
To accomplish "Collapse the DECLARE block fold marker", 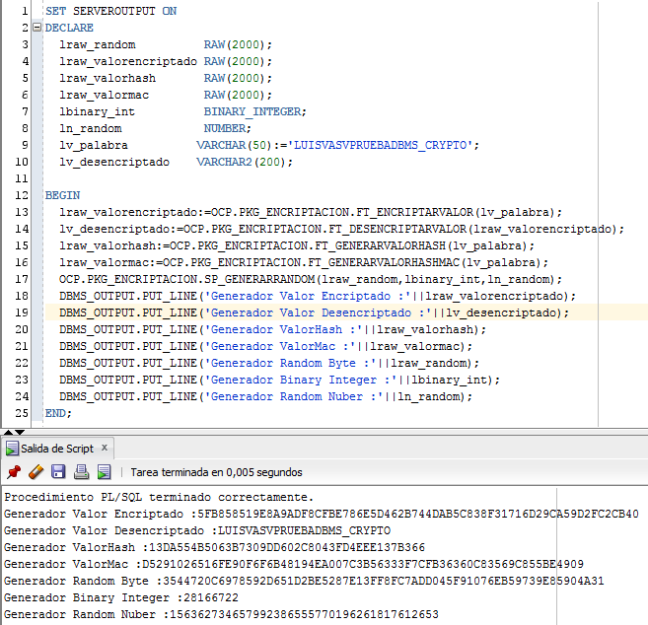I will tap(37, 27).
